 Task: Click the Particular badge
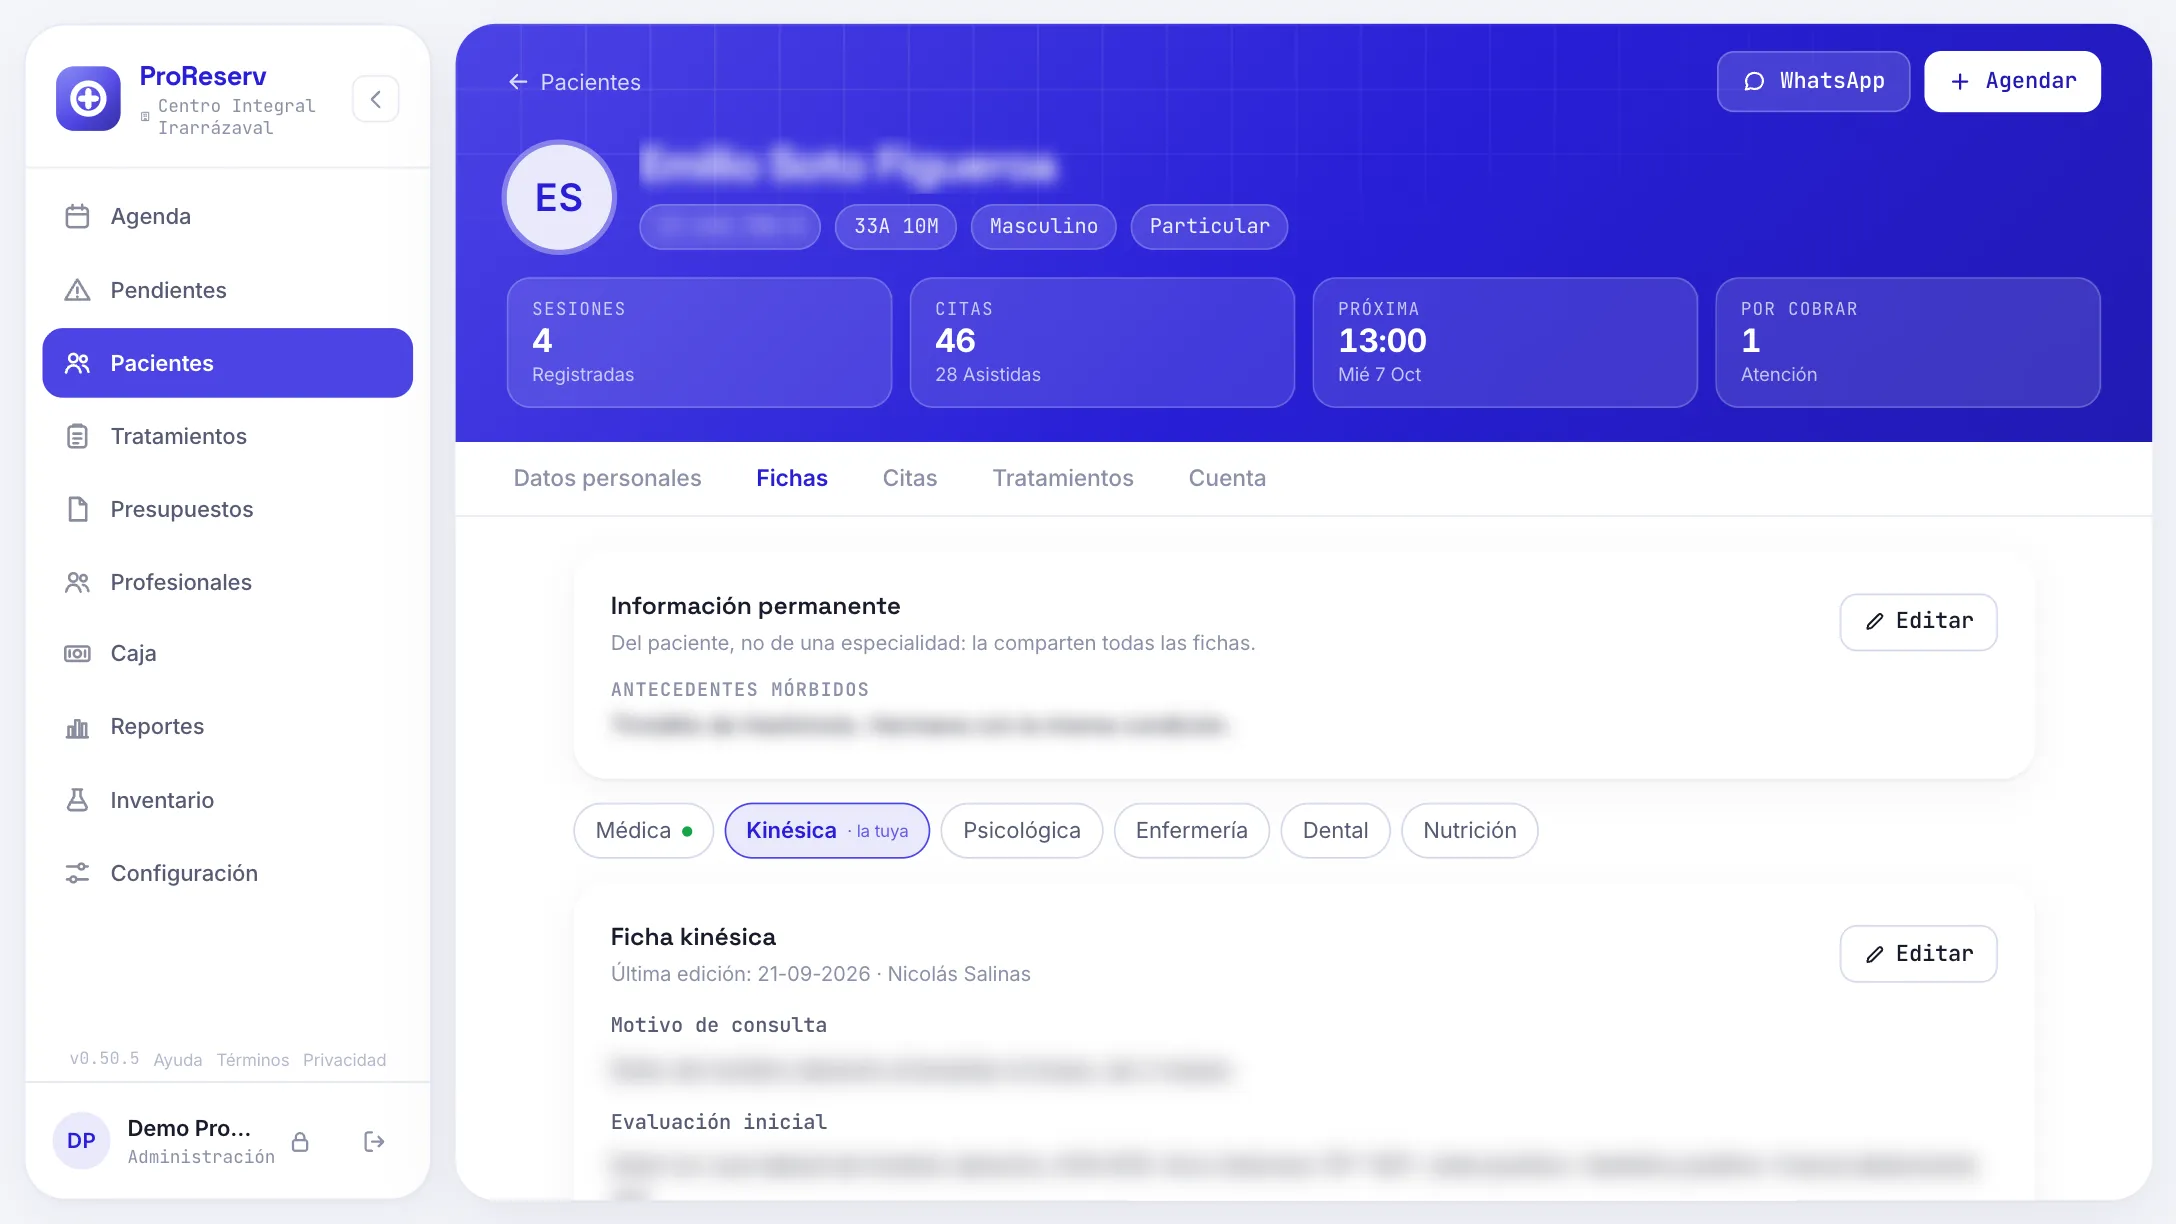click(x=1209, y=226)
